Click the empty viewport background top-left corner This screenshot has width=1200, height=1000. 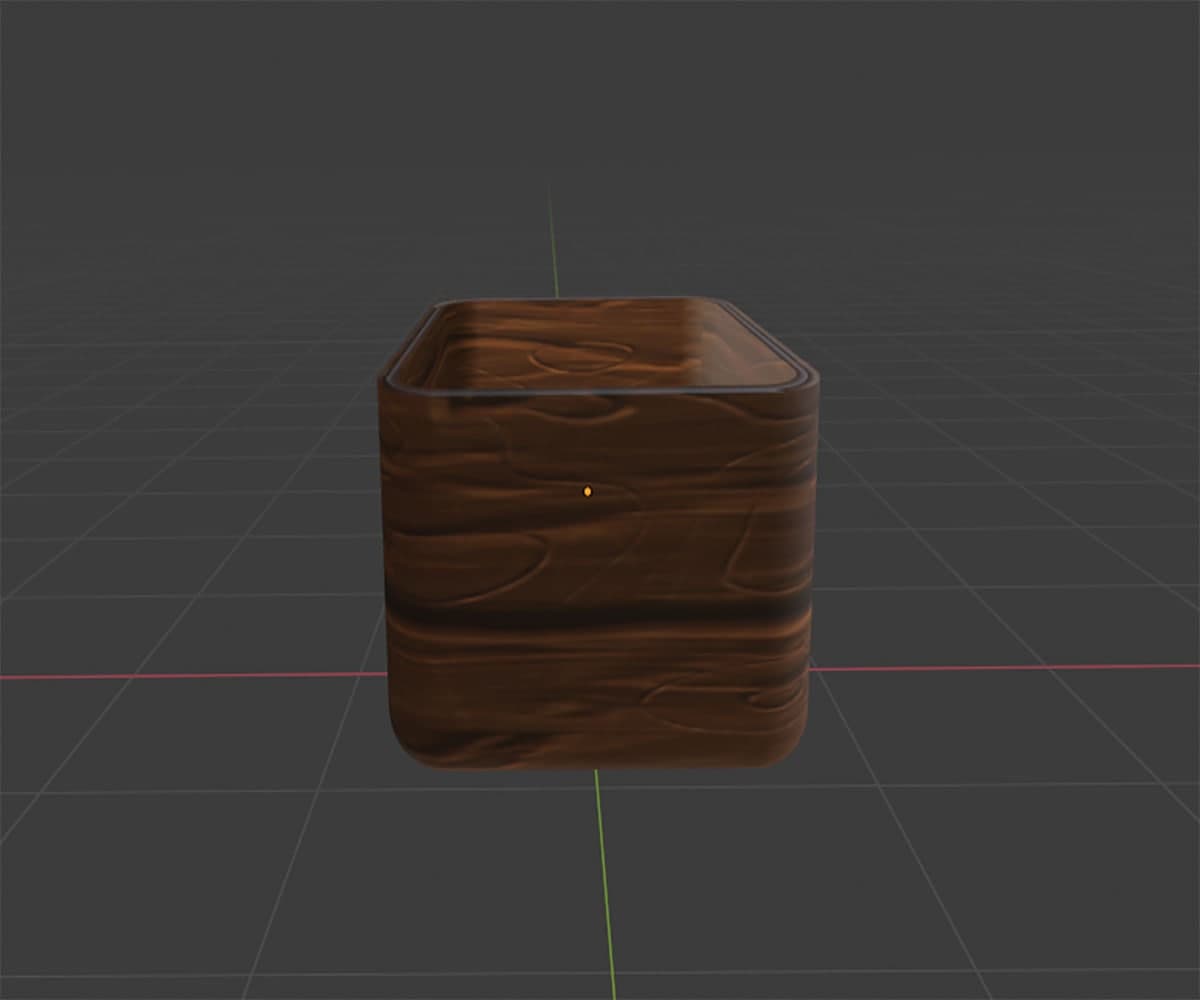pos(60,50)
